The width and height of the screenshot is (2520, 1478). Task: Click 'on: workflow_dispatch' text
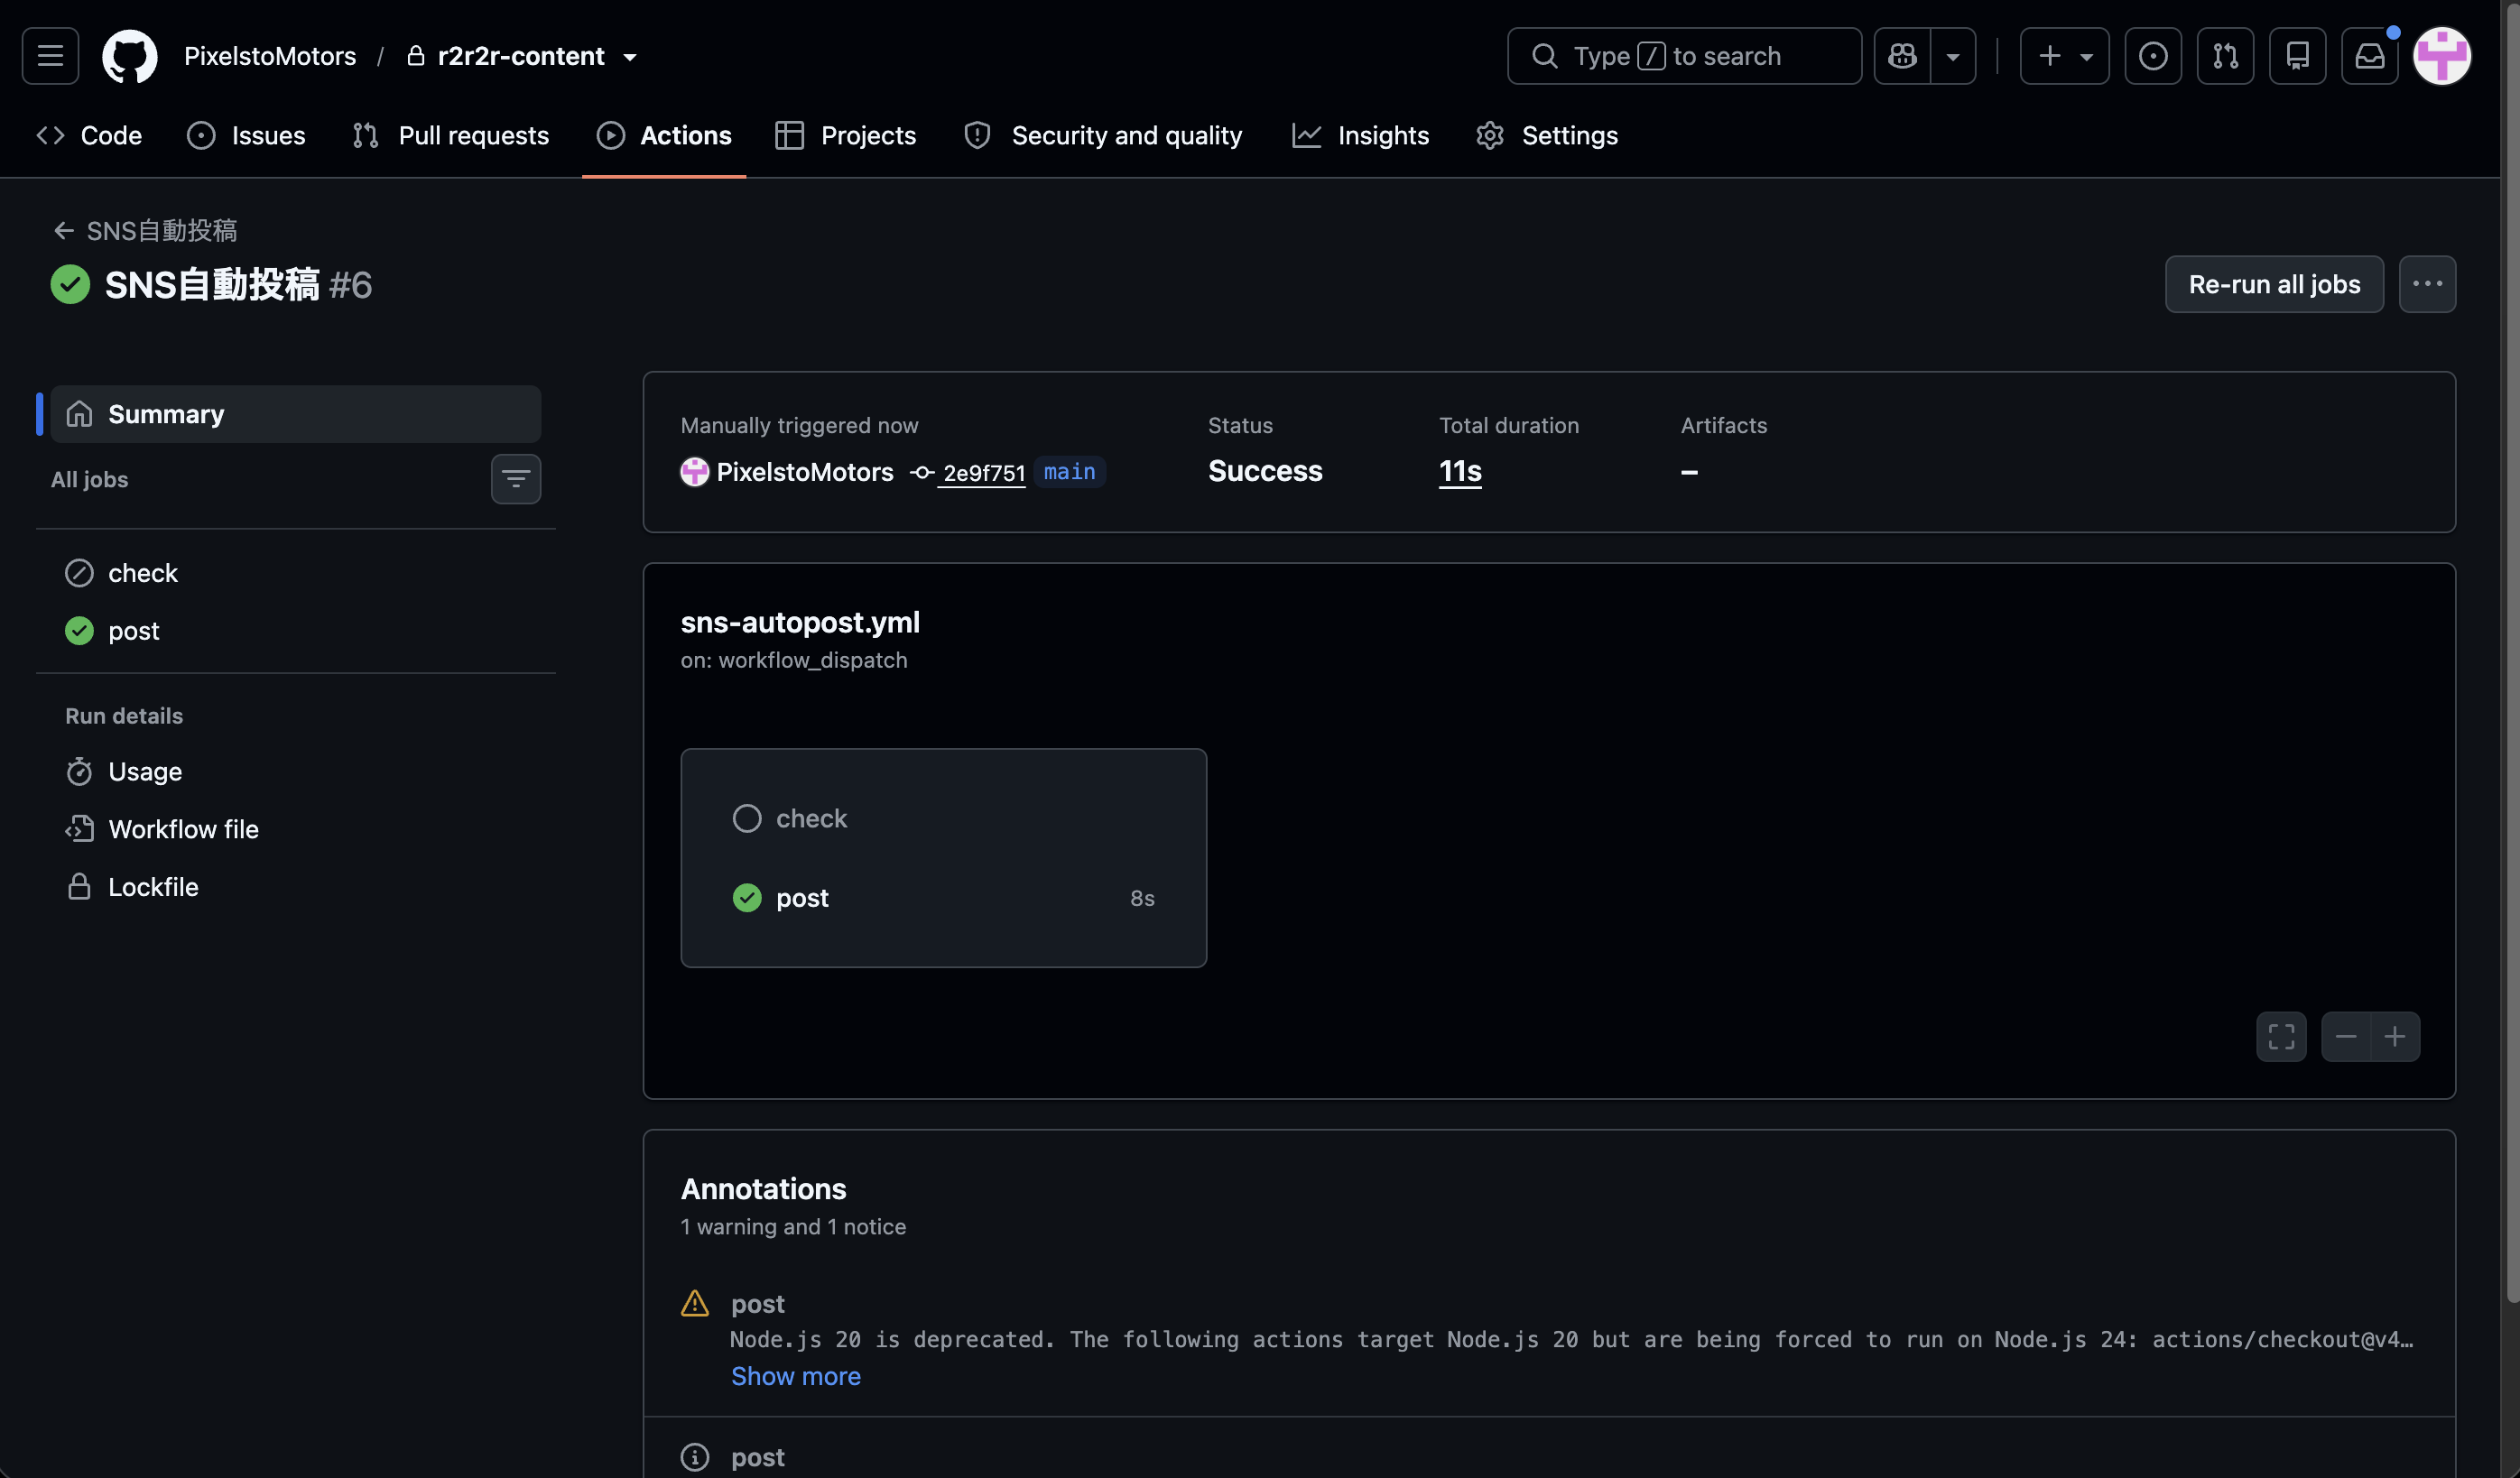point(794,660)
